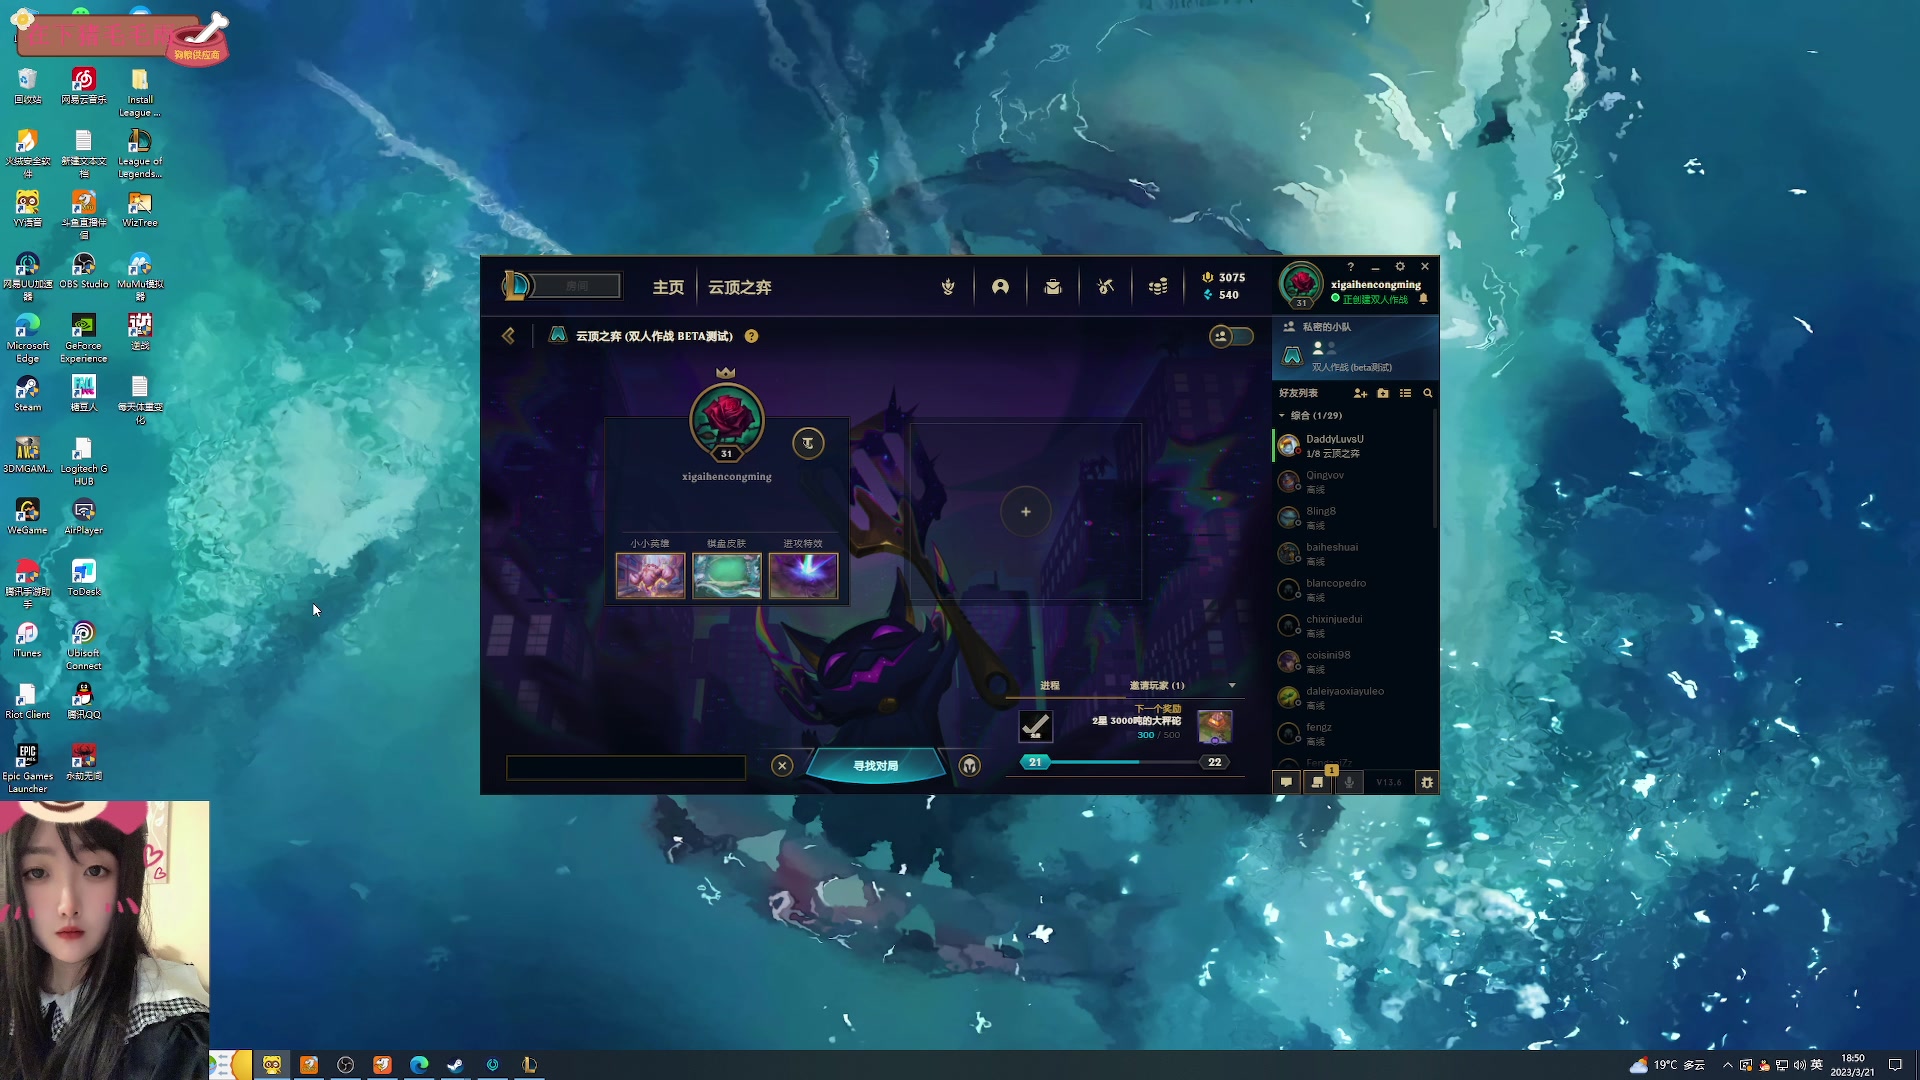Open Microsoft Edge from the taskbar
This screenshot has width=1920, height=1080.
[x=419, y=1065]
